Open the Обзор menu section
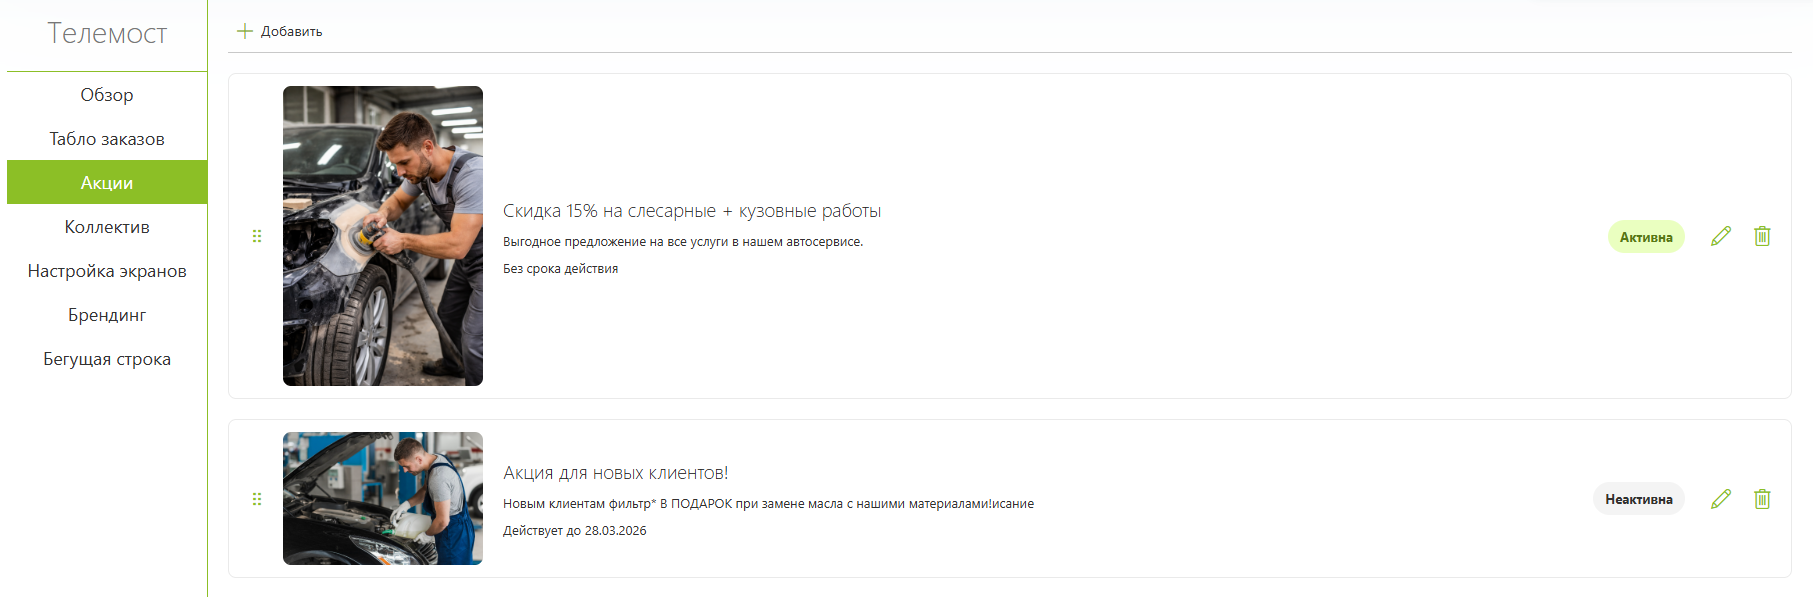This screenshot has width=1813, height=597. click(107, 95)
